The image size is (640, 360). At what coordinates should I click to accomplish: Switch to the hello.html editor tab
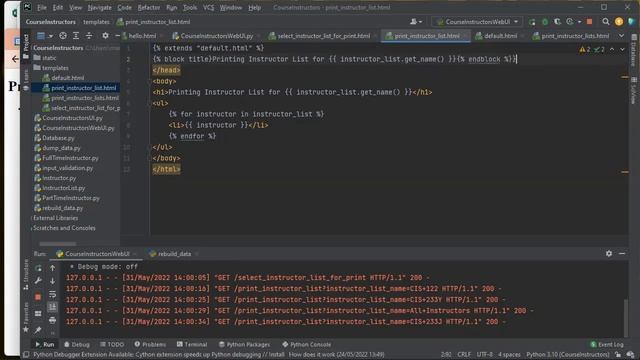click(x=142, y=36)
